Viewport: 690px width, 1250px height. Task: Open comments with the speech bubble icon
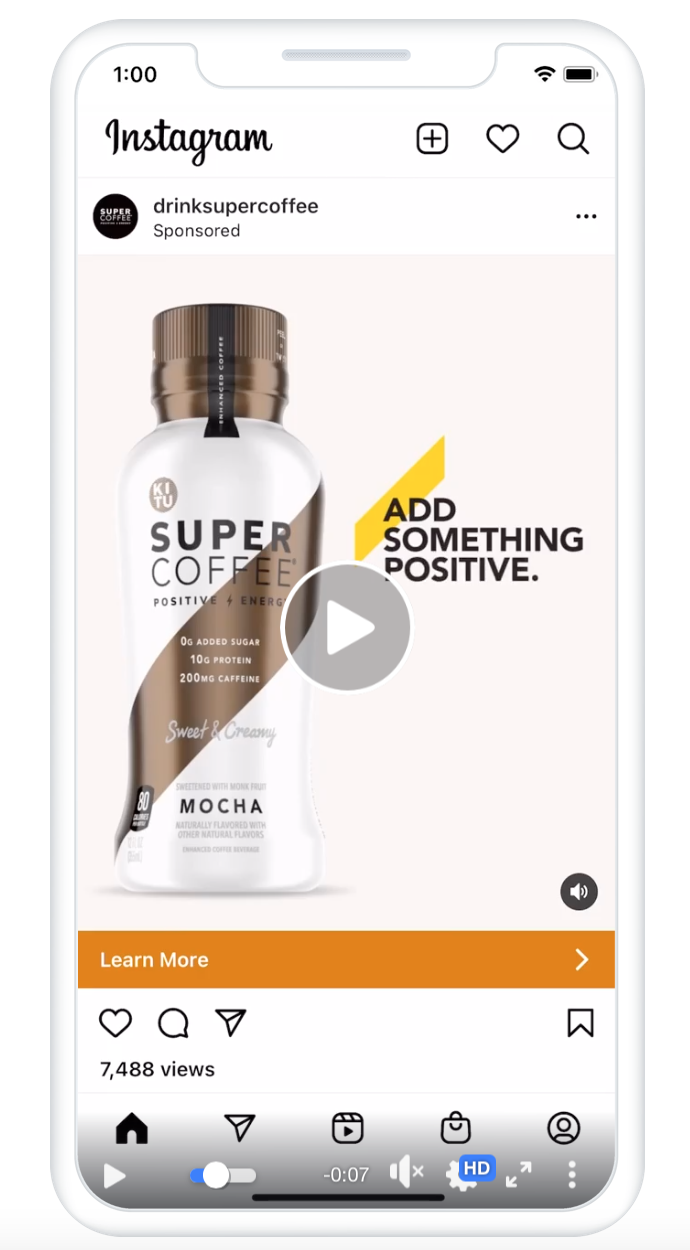[173, 1022]
